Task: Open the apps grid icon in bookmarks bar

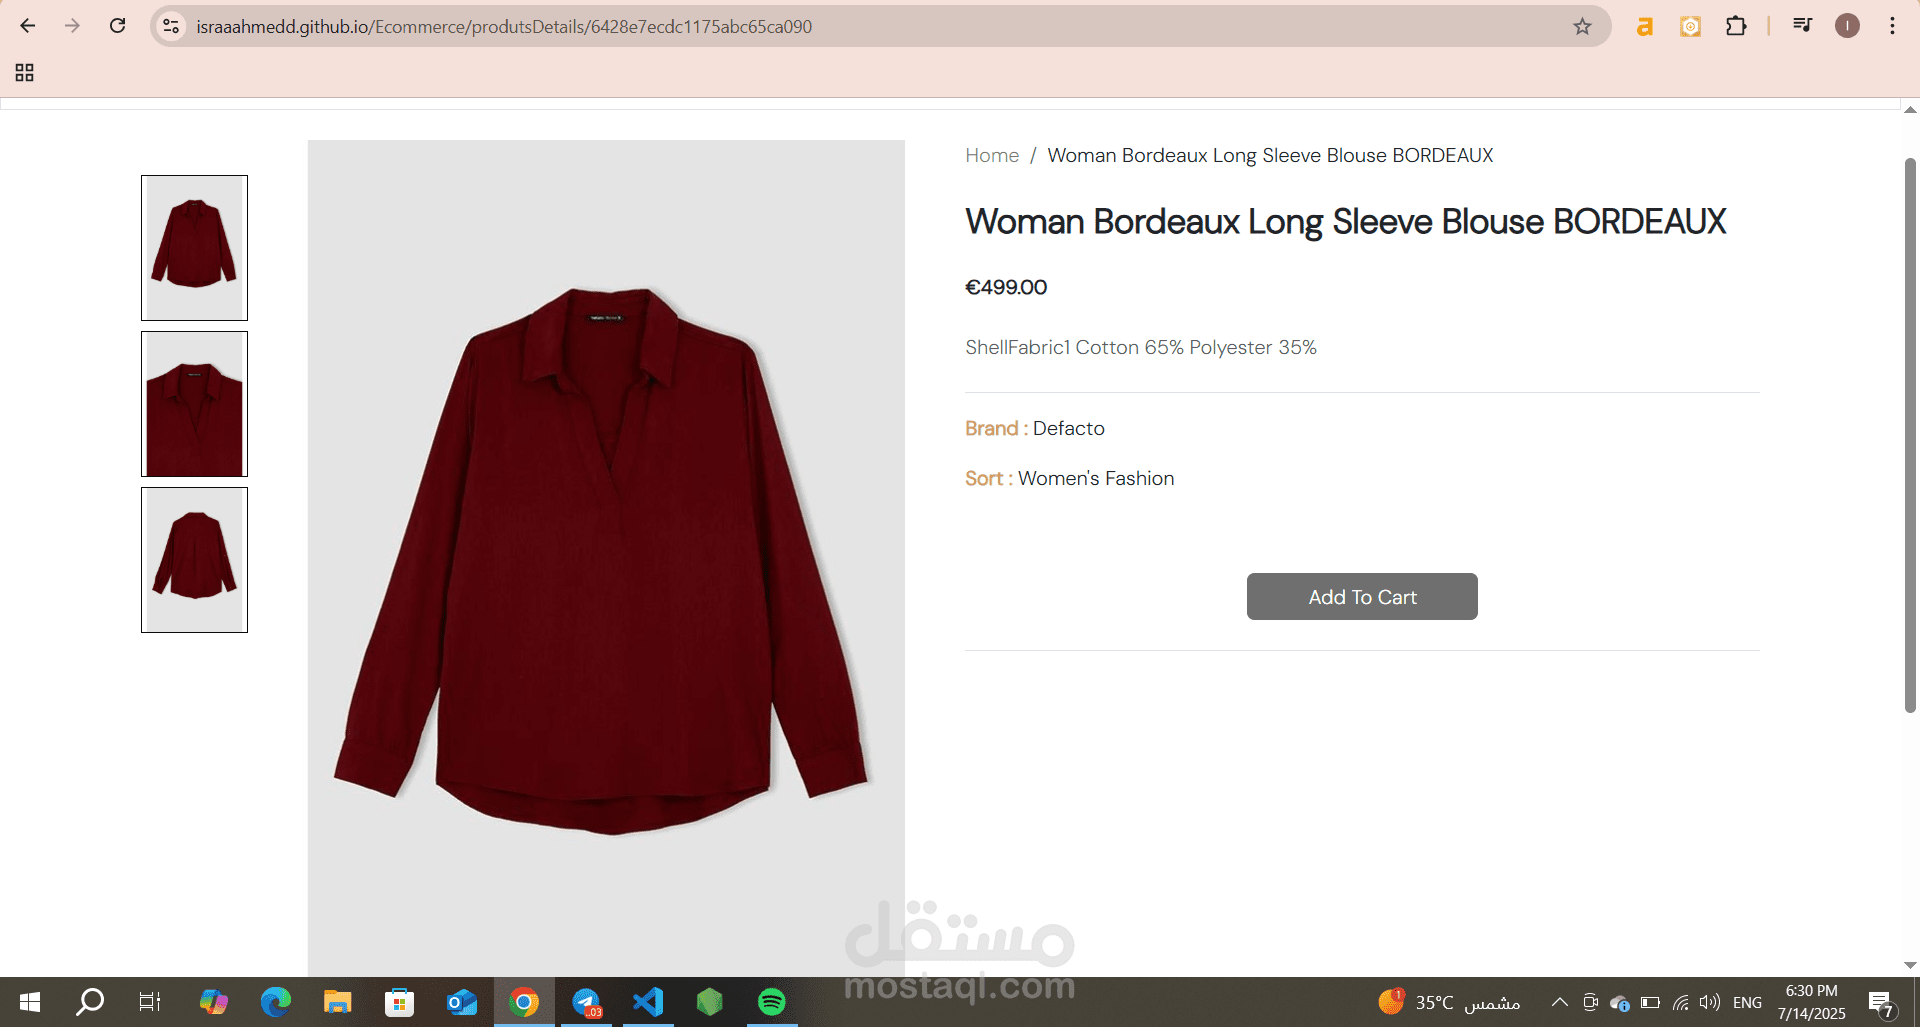Action: 25,72
